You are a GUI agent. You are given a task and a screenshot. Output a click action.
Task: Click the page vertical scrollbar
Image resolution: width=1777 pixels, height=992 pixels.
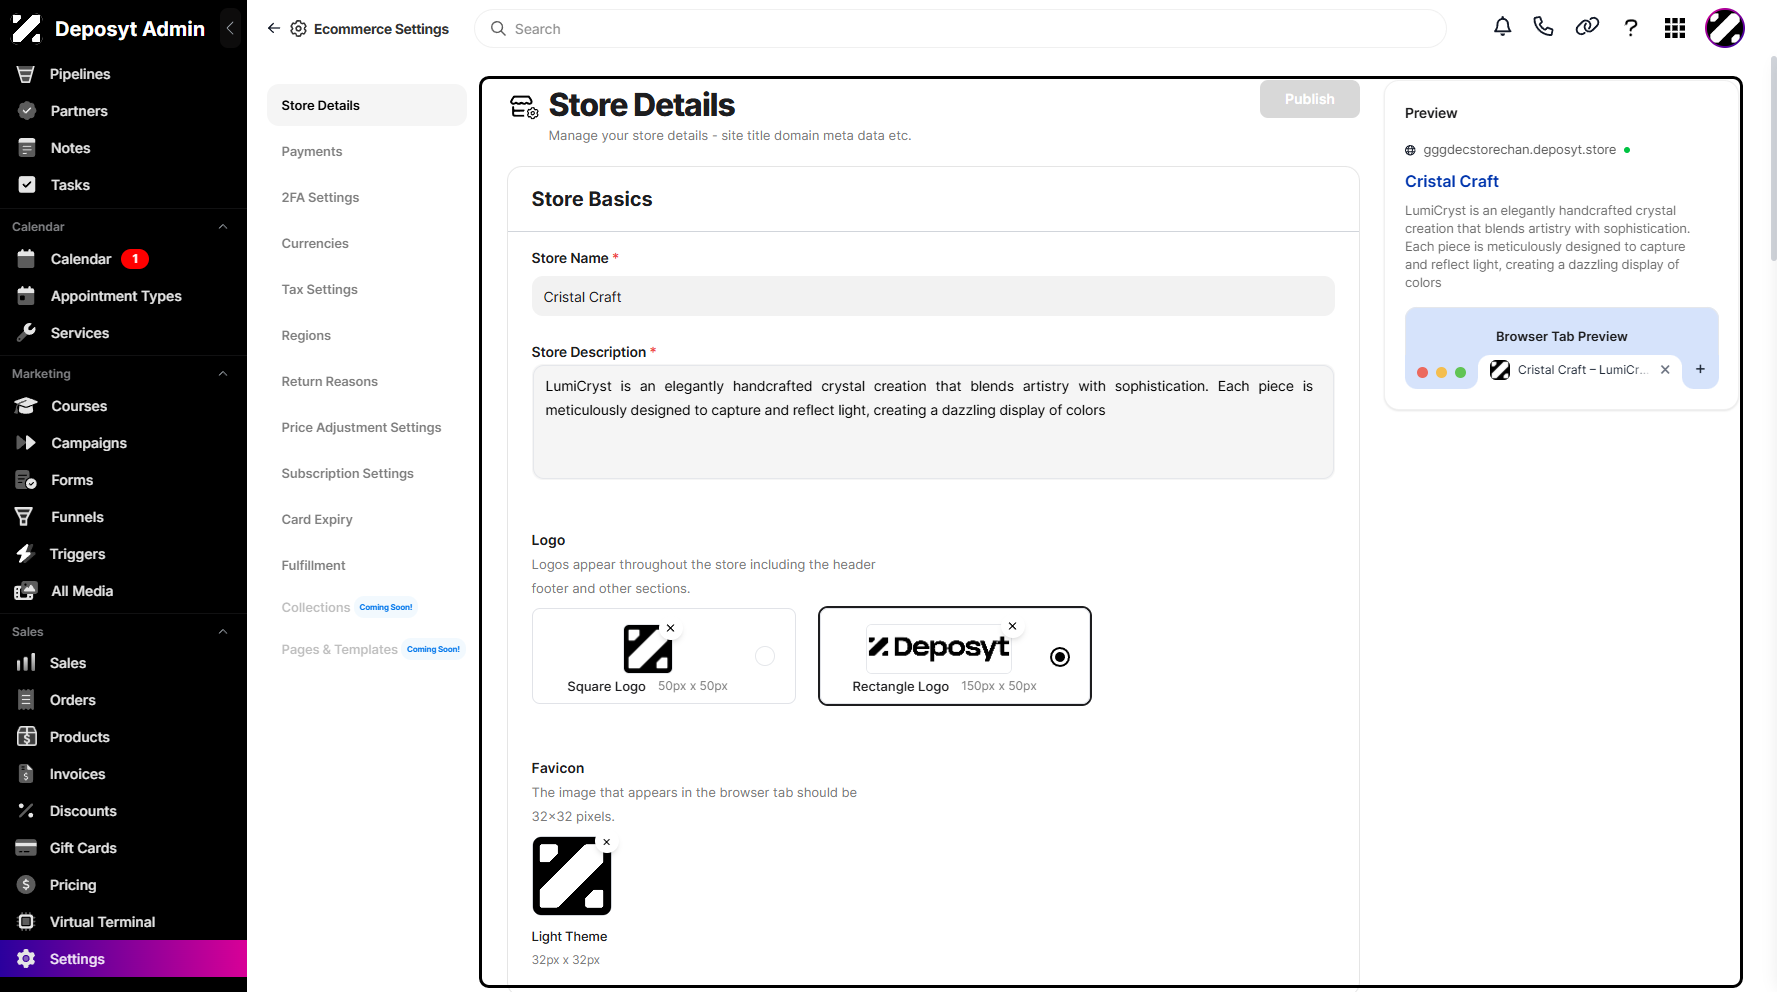pos(1772,160)
